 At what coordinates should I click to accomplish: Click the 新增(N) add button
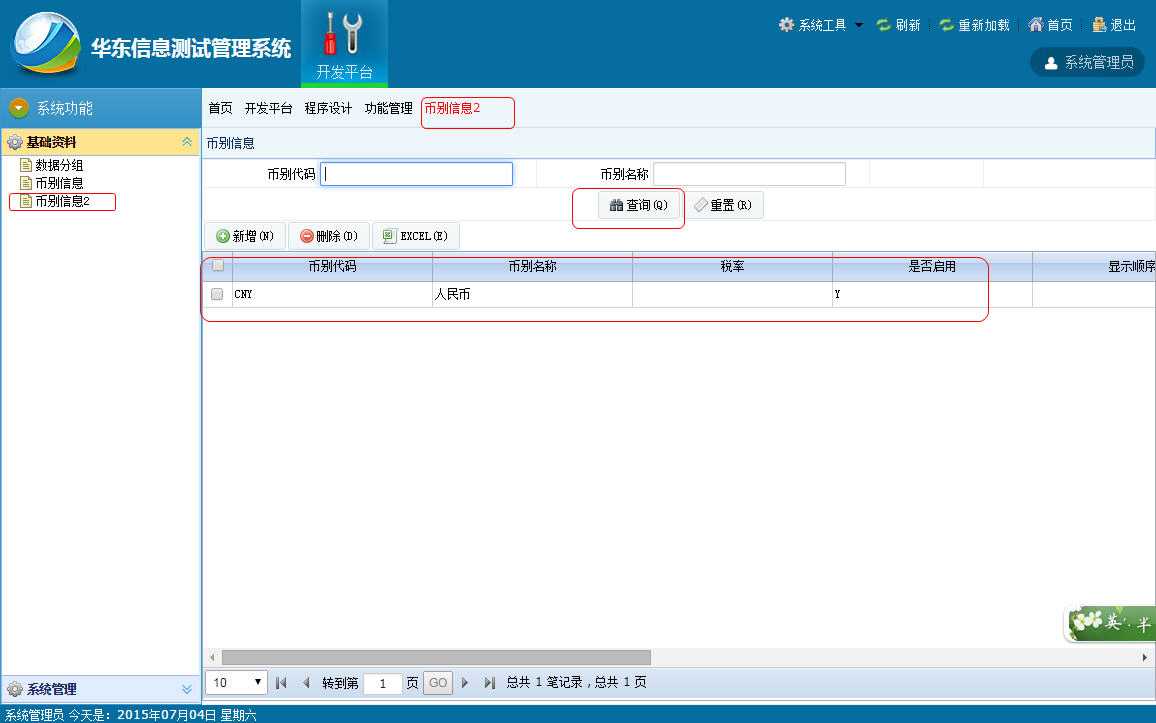[245, 236]
